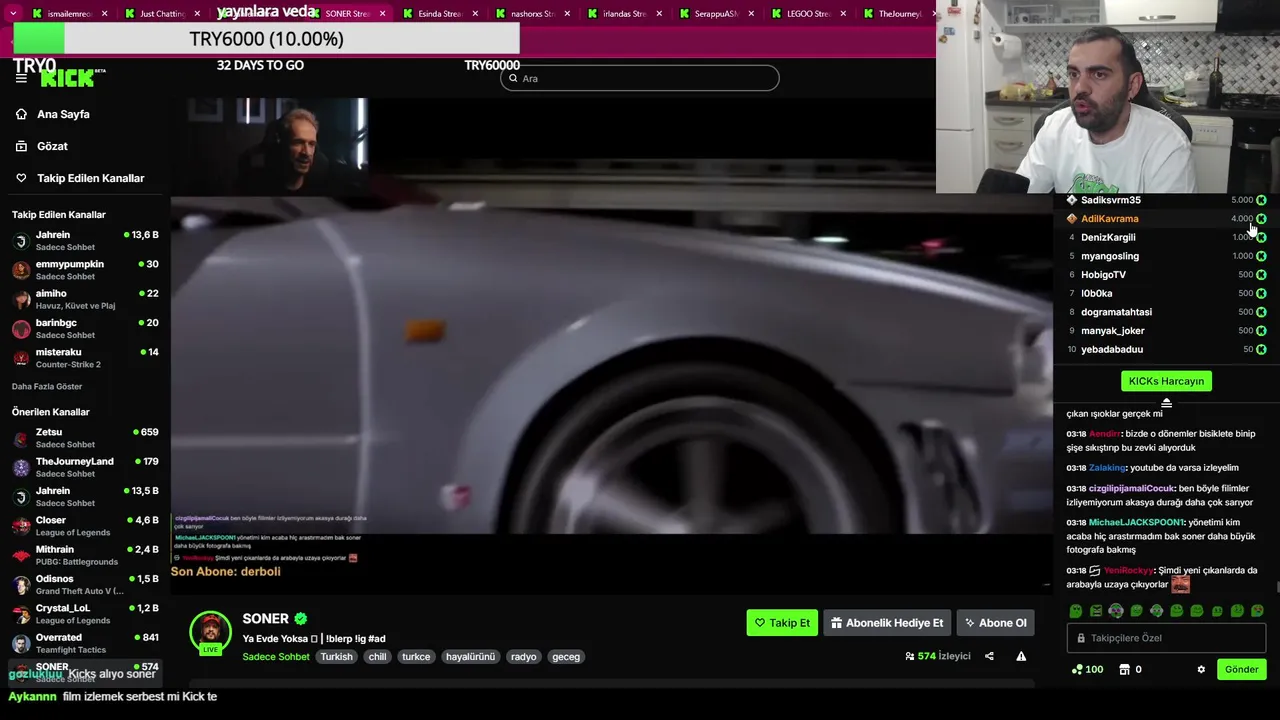
Task: Select the hayalürünü tag
Action: [471, 657]
